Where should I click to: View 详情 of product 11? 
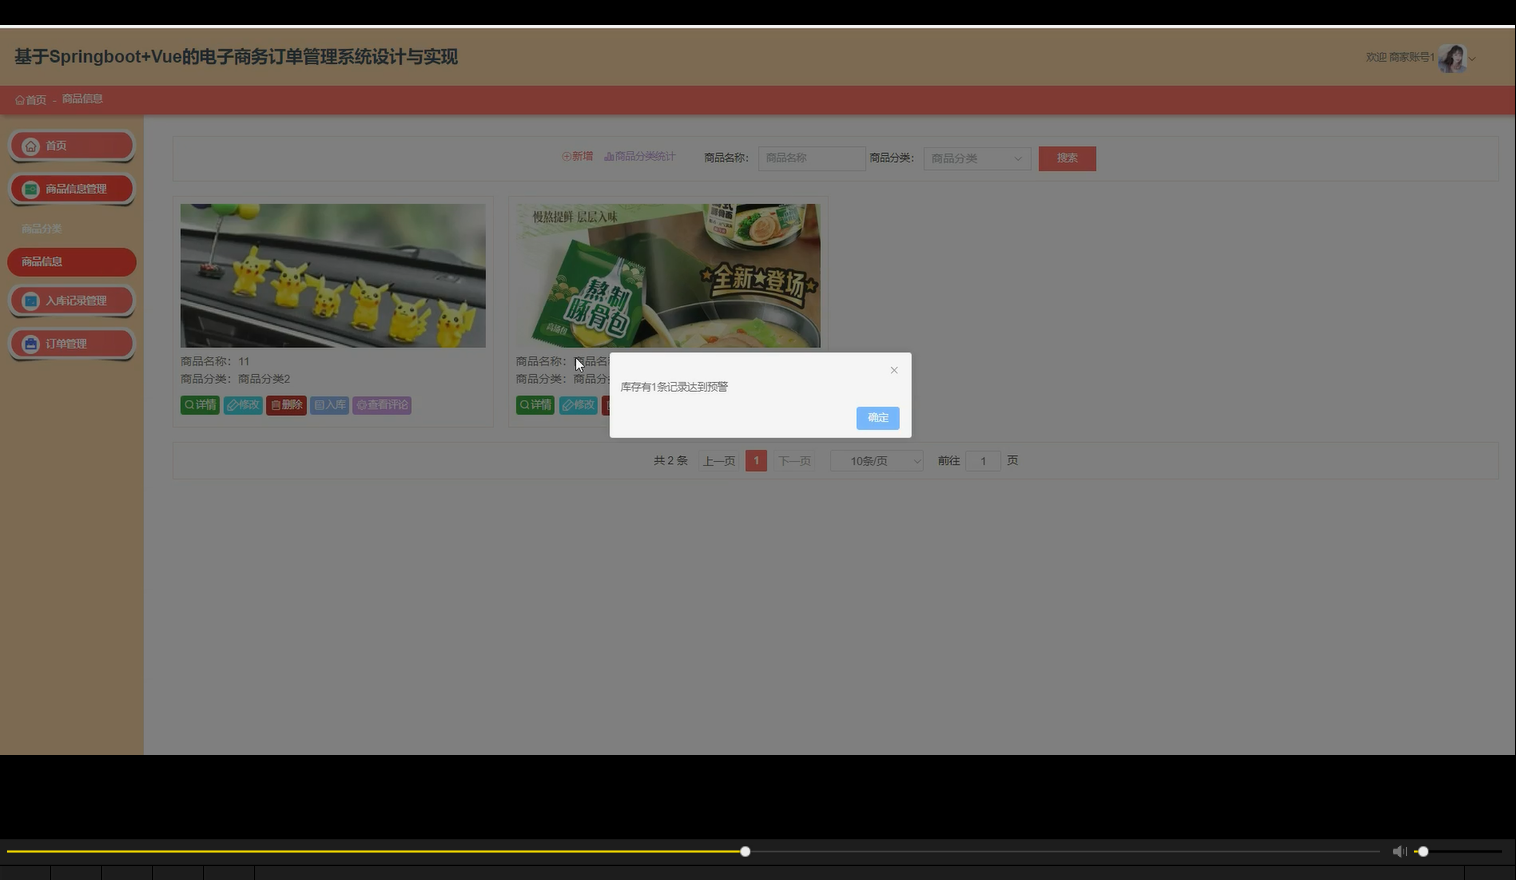pos(200,405)
